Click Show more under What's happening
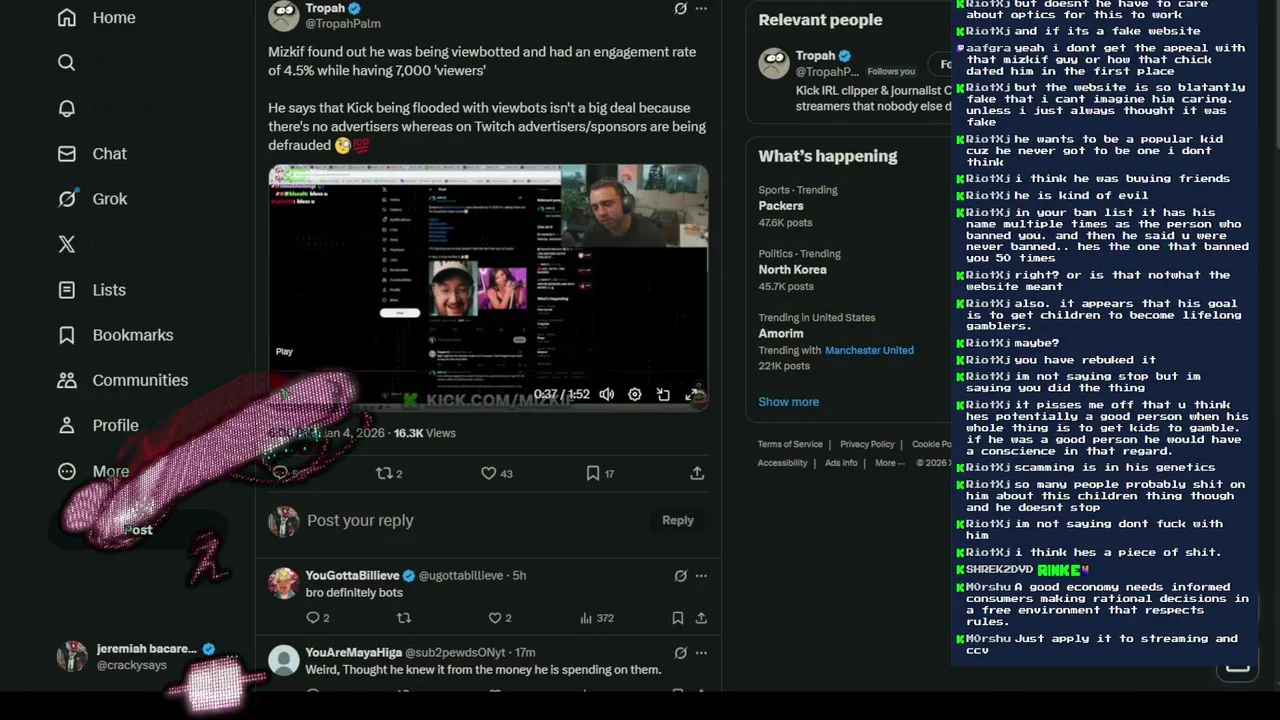 [788, 402]
